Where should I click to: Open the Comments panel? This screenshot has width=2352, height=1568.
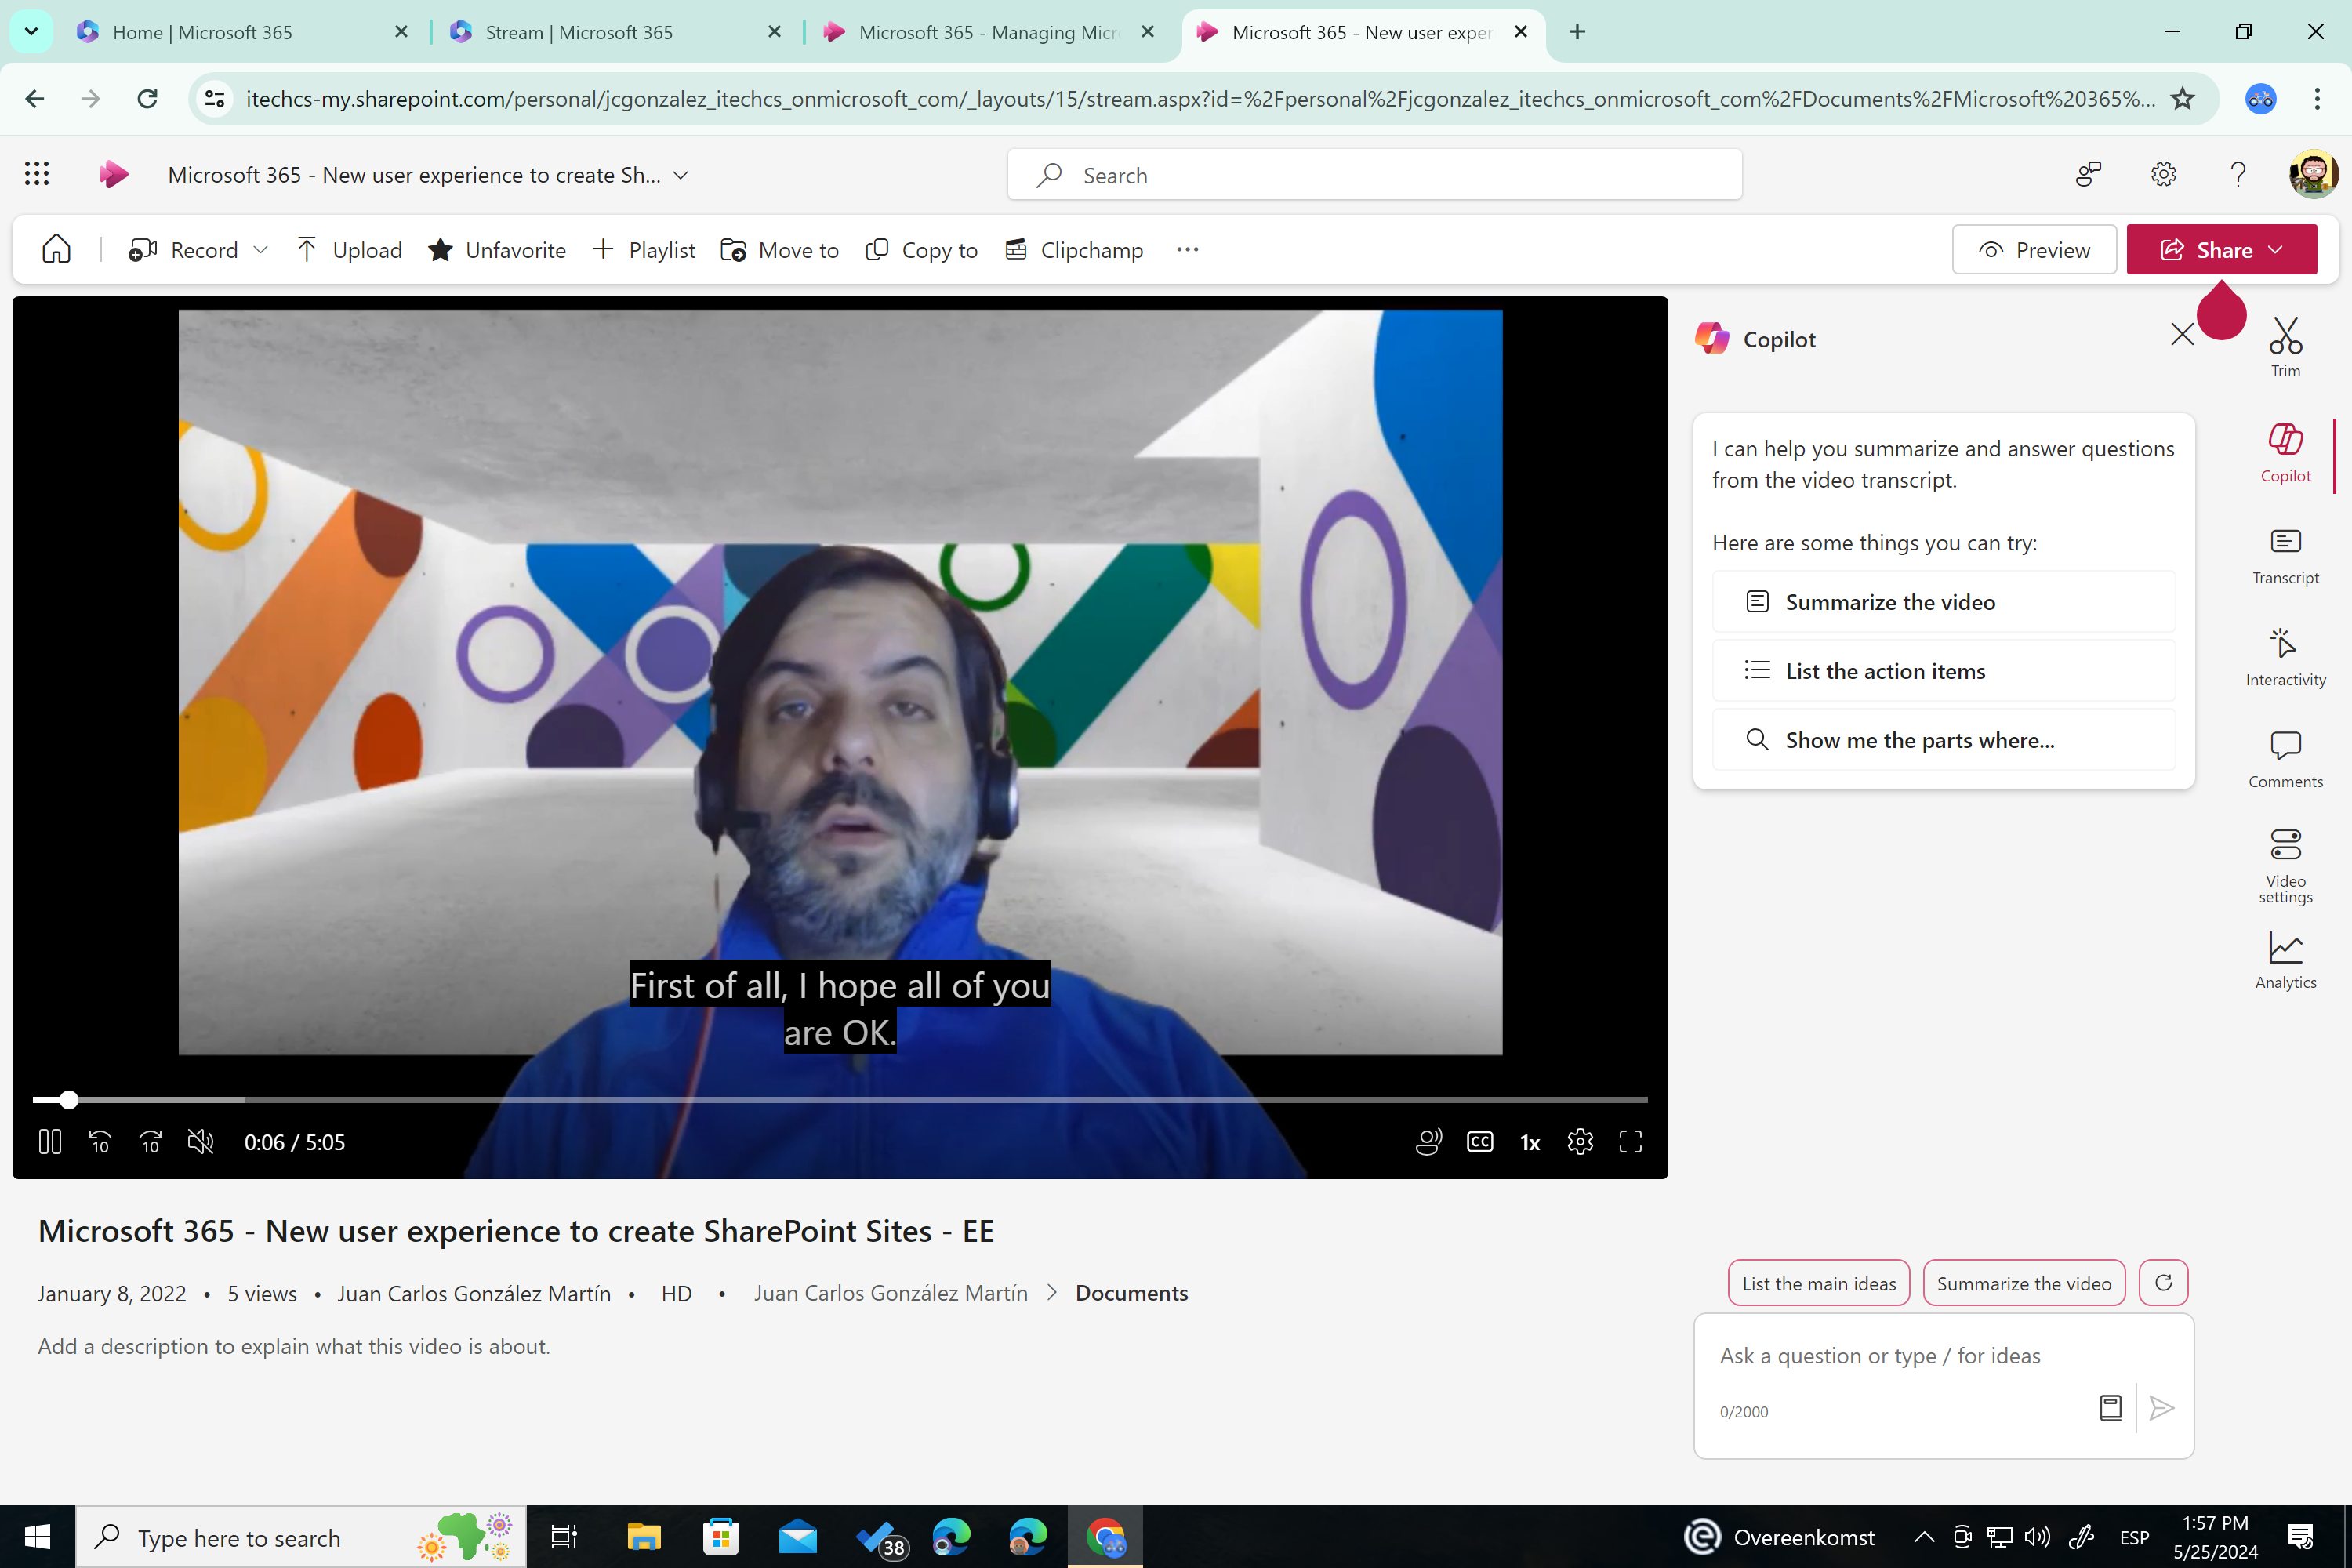[2286, 757]
